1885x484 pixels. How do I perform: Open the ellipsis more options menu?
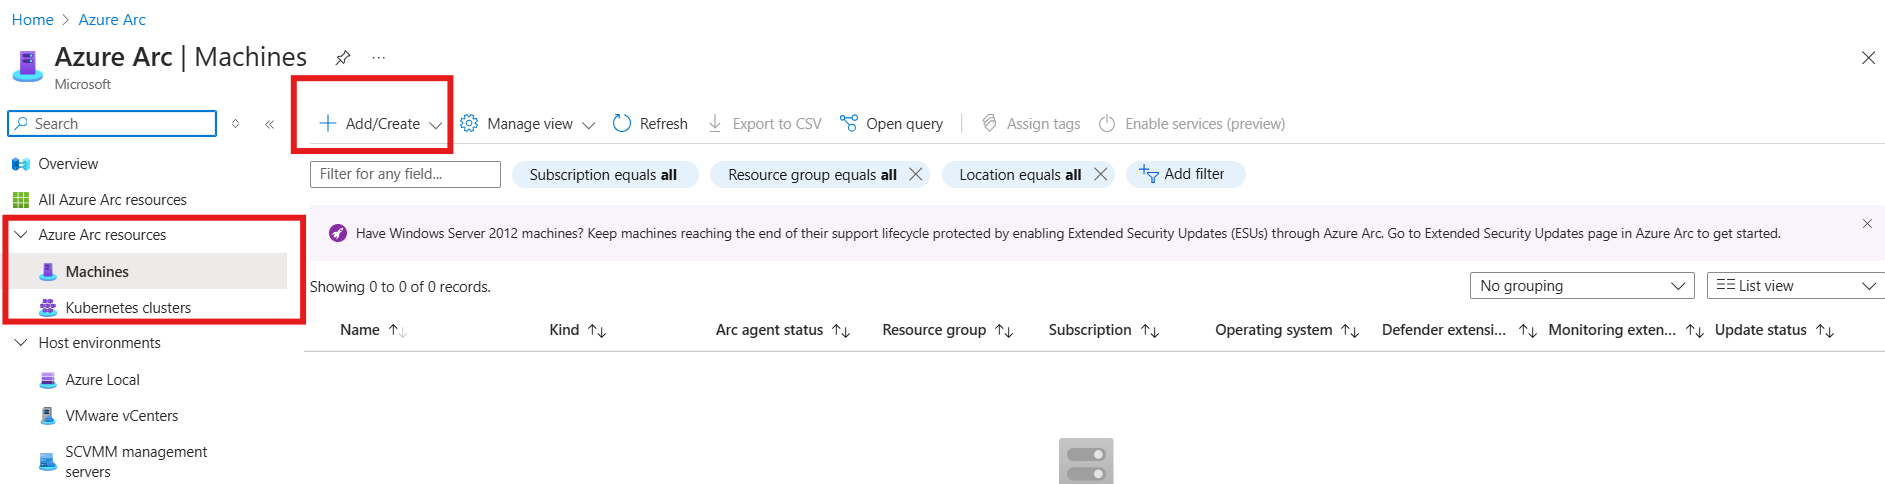[x=379, y=57]
